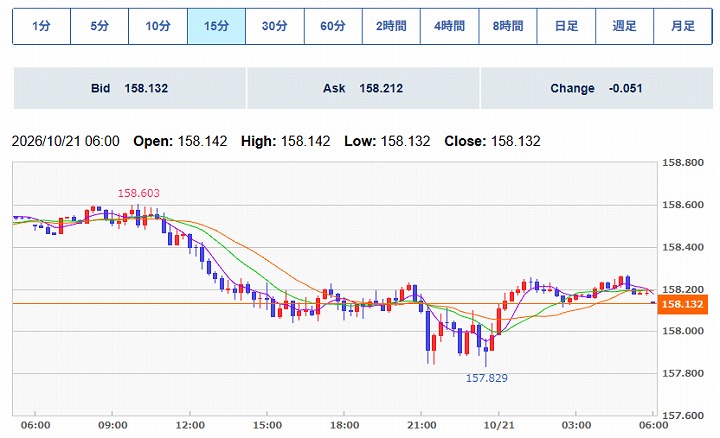The image size is (720, 438).
Task: Switch to 週足 weekly chart
Action: click(x=624, y=26)
